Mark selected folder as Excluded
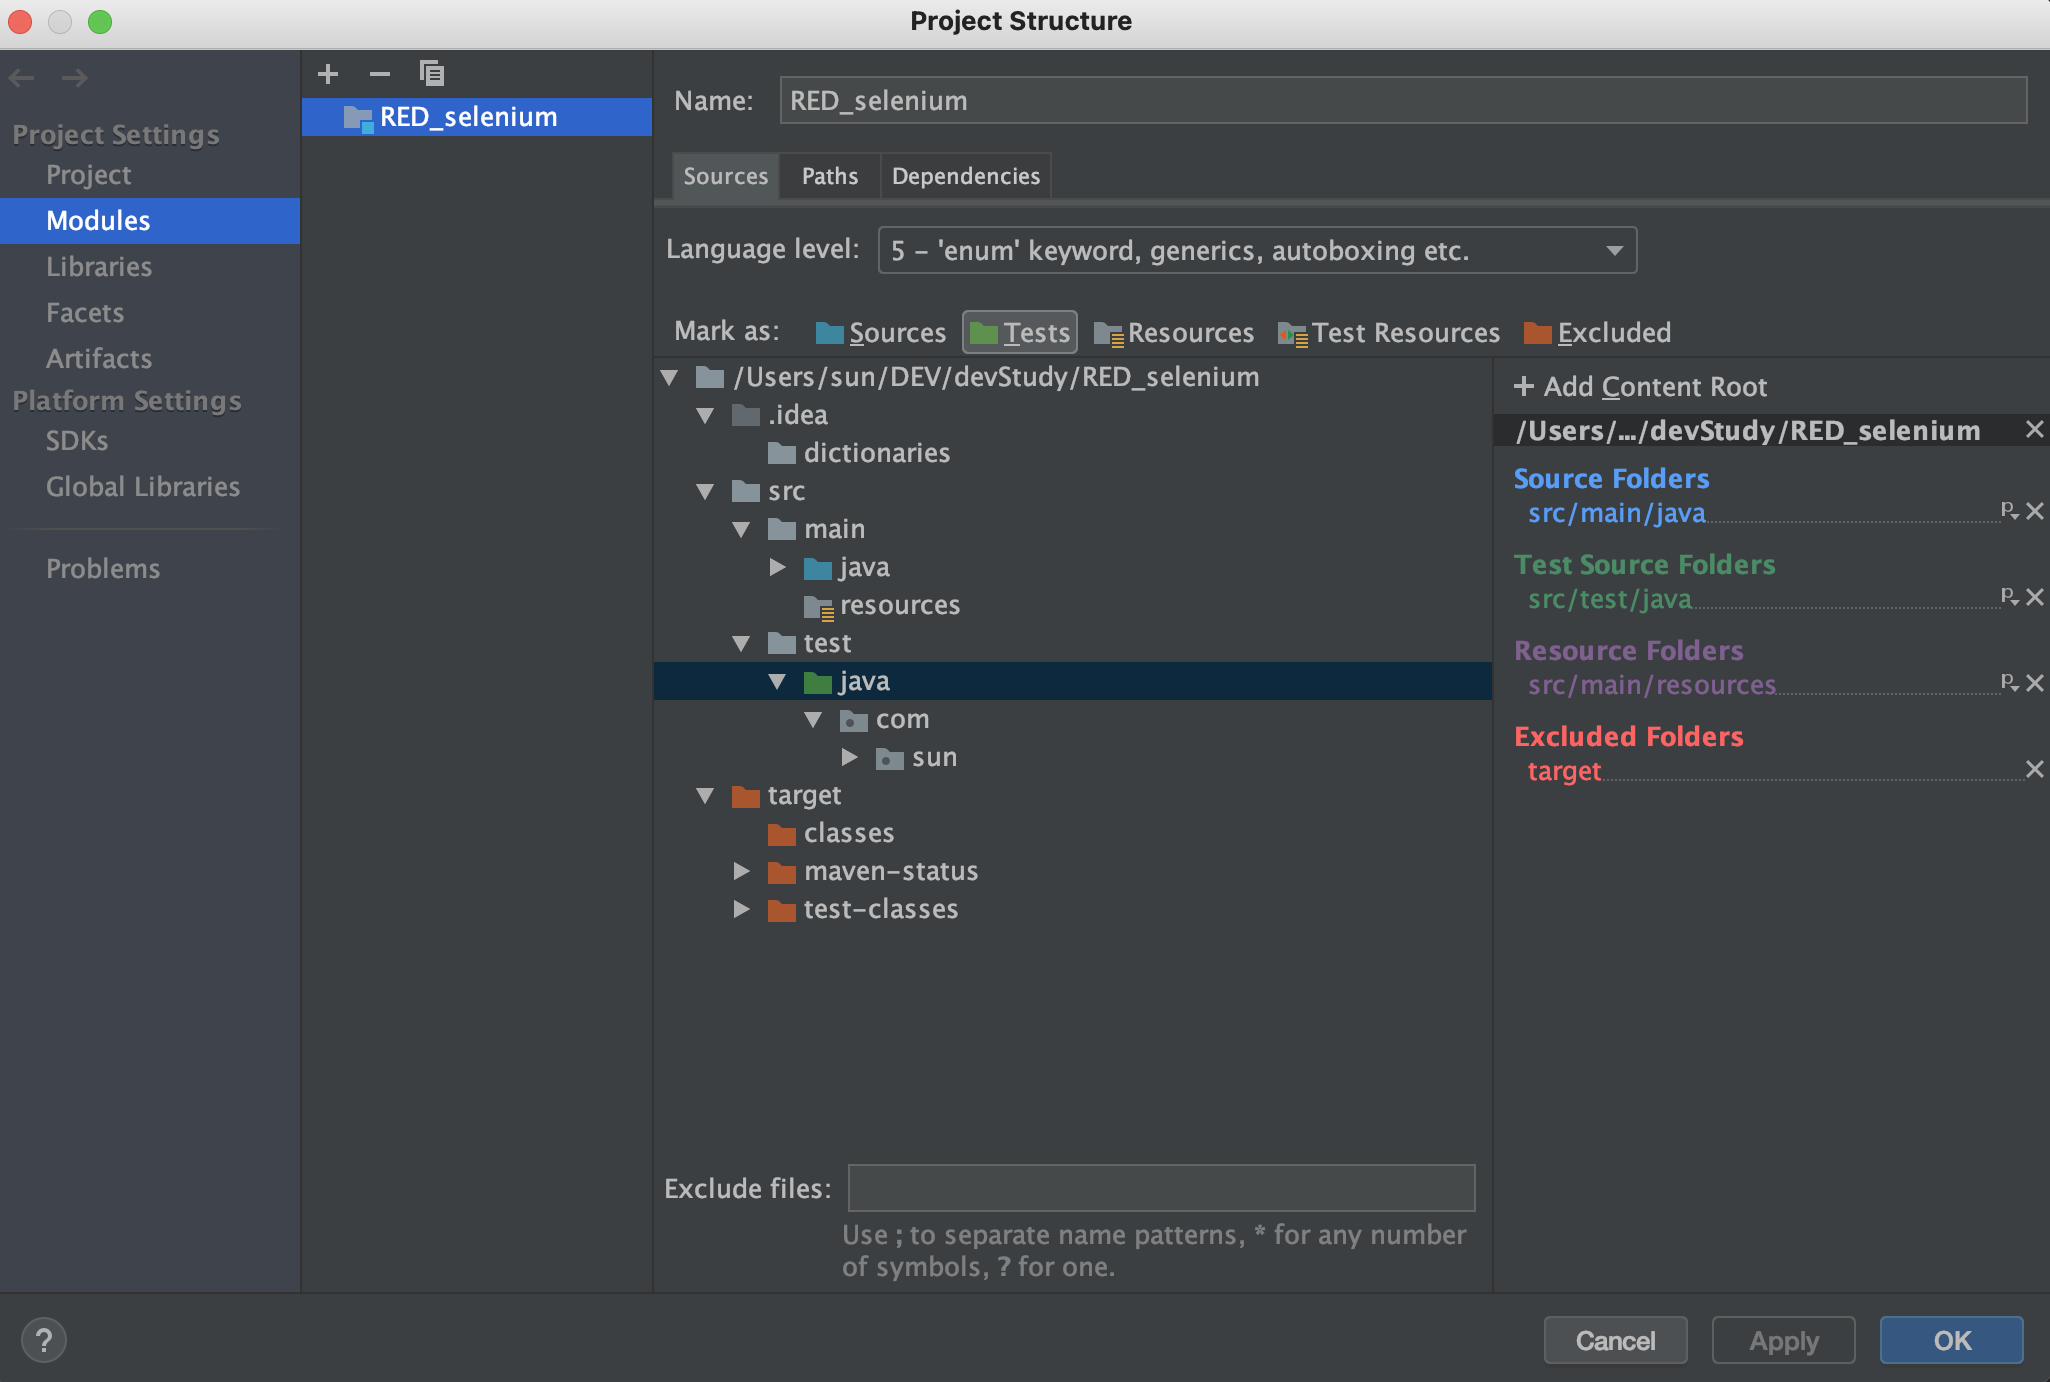Image resolution: width=2050 pixels, height=1382 pixels. pos(1597,333)
